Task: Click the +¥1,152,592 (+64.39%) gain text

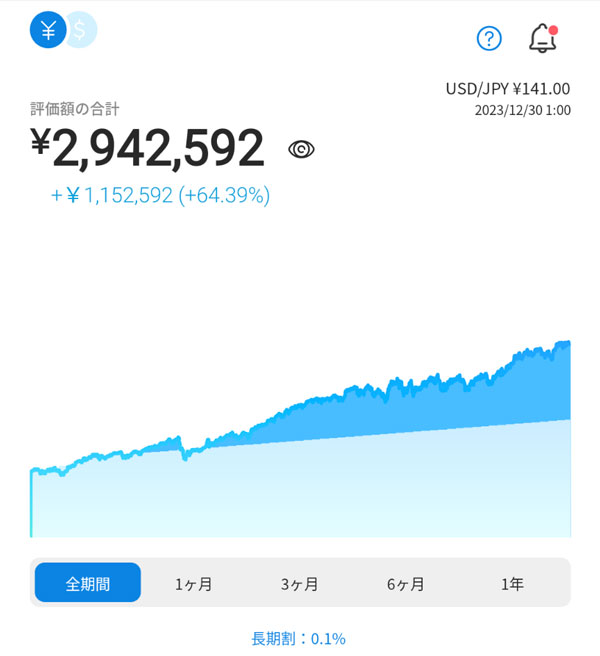Action: [160, 196]
